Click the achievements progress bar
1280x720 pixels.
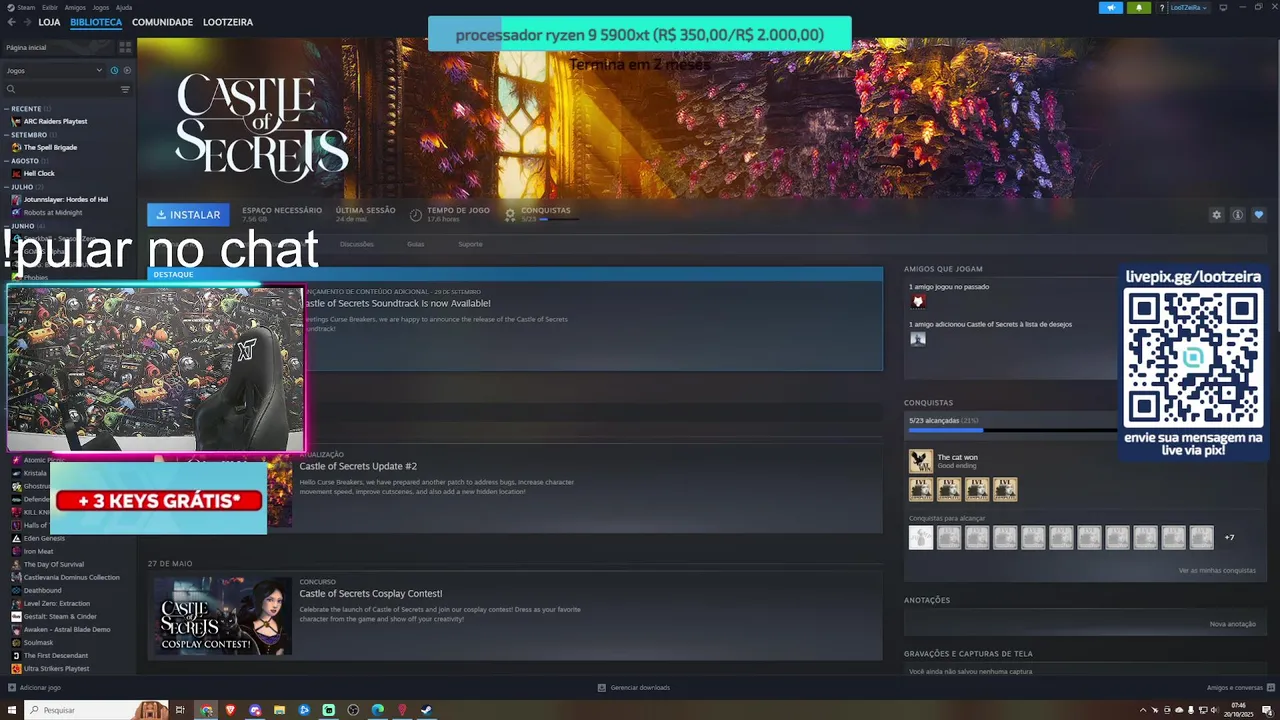point(1010,431)
